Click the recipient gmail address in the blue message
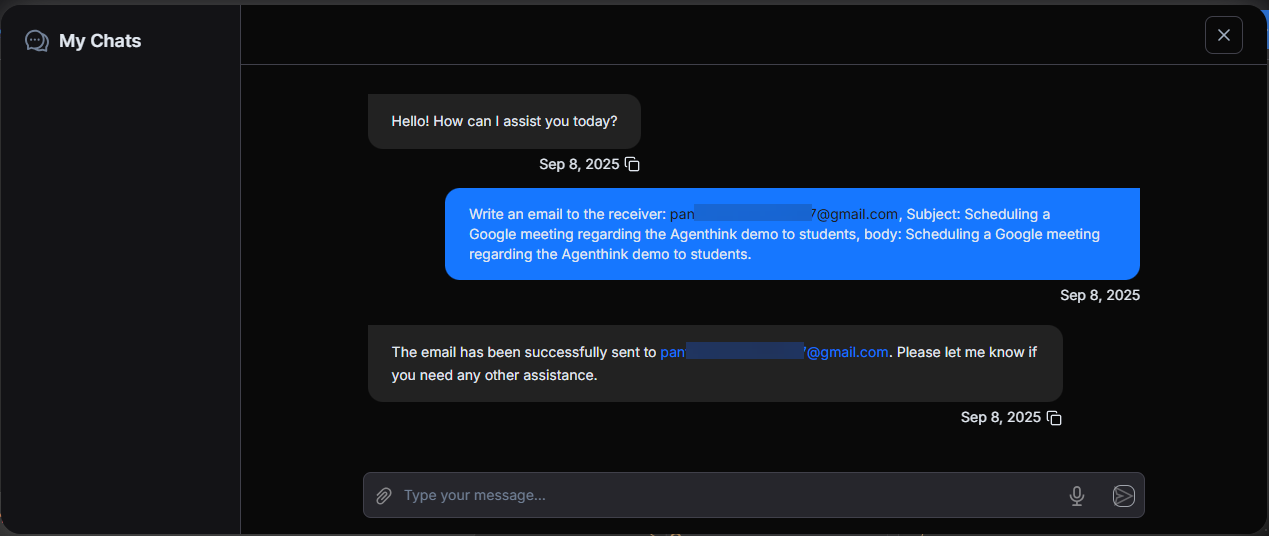Screen dimensions: 1269x536 tap(857, 214)
